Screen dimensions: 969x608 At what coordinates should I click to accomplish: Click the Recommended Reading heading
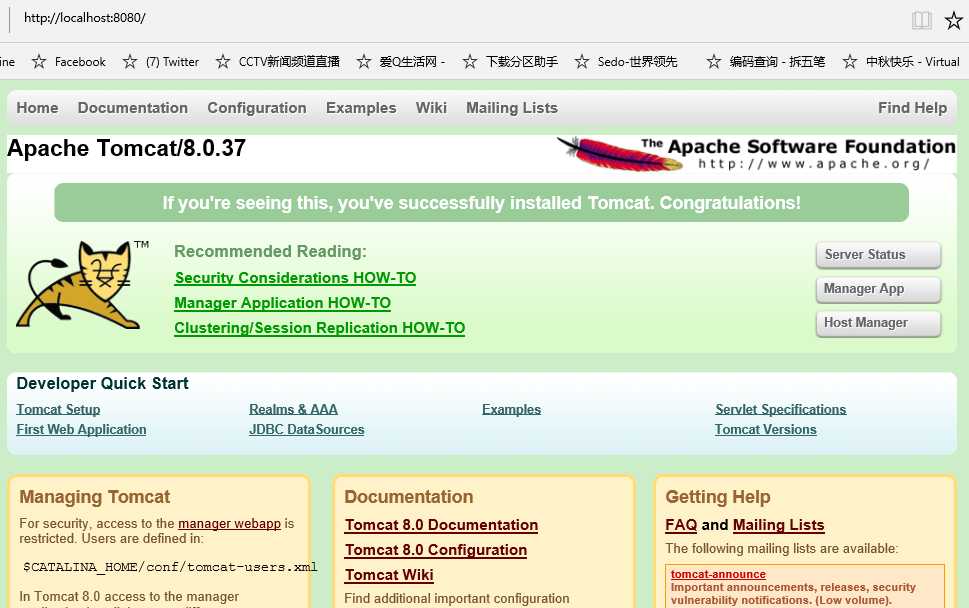[x=270, y=251]
